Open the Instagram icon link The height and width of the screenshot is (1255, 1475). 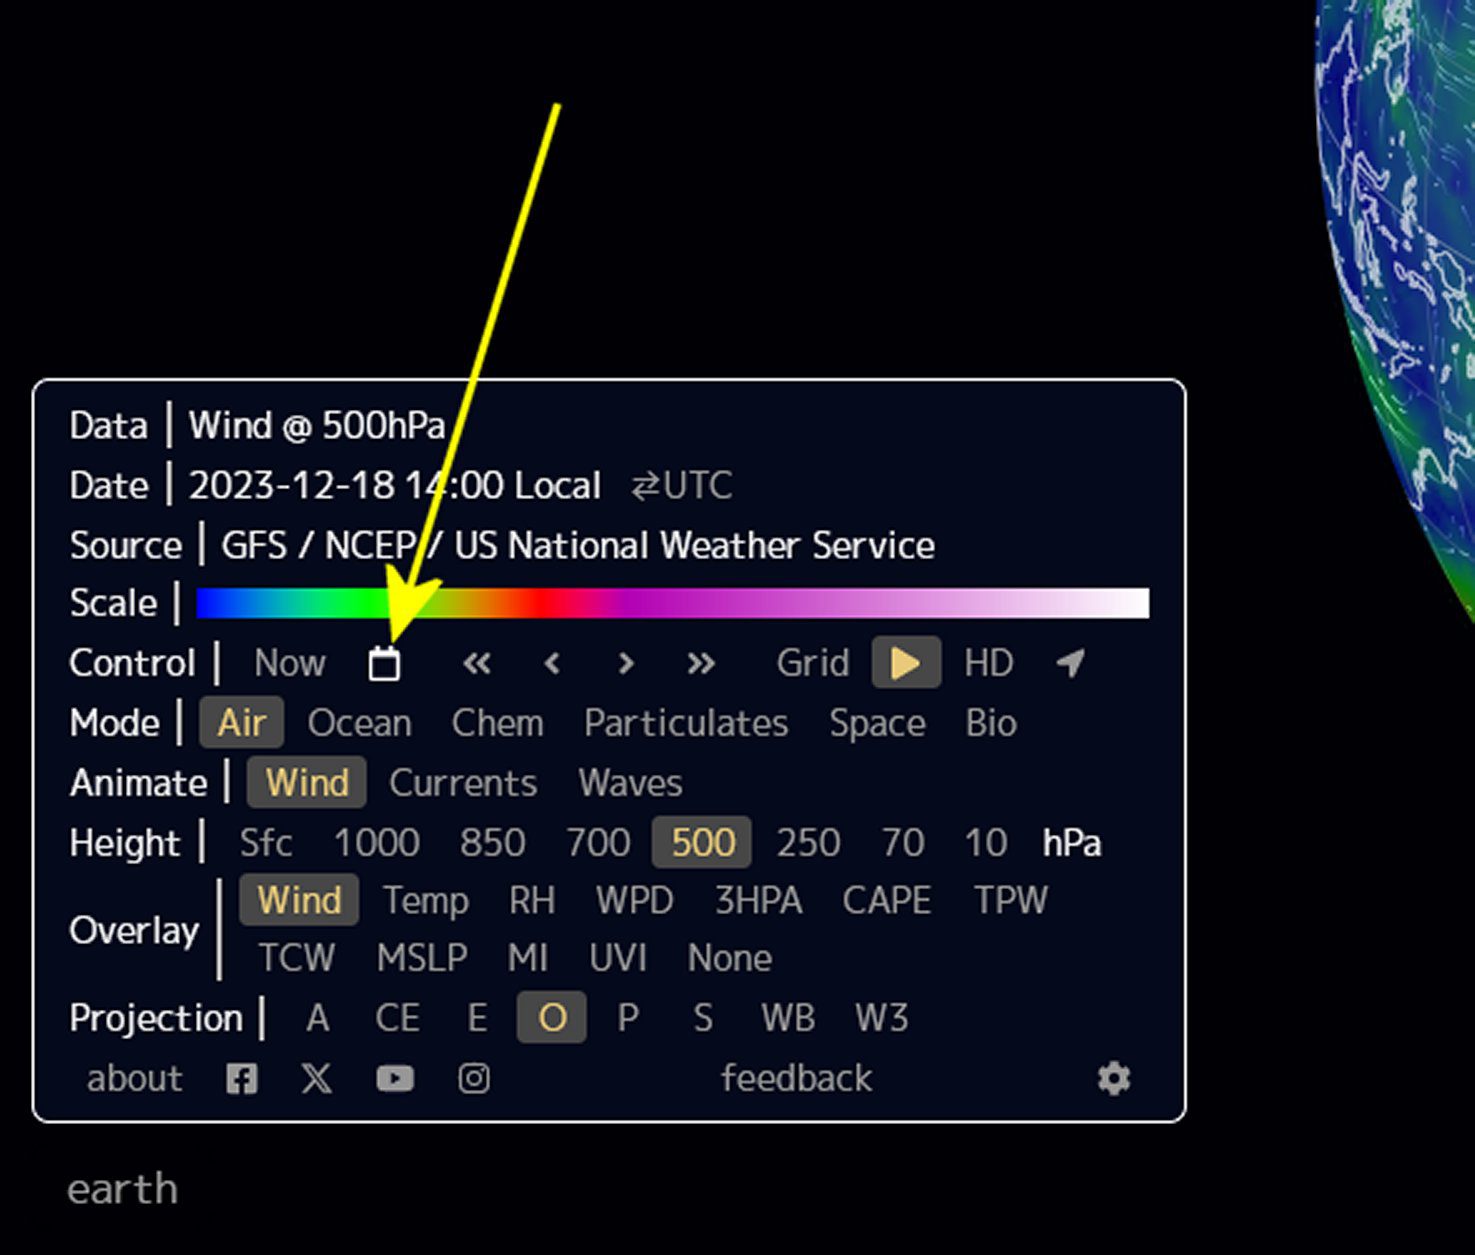(x=474, y=1078)
